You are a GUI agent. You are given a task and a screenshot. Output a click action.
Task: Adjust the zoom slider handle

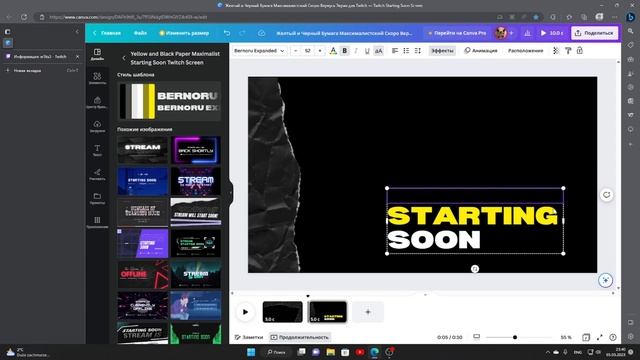[515, 337]
